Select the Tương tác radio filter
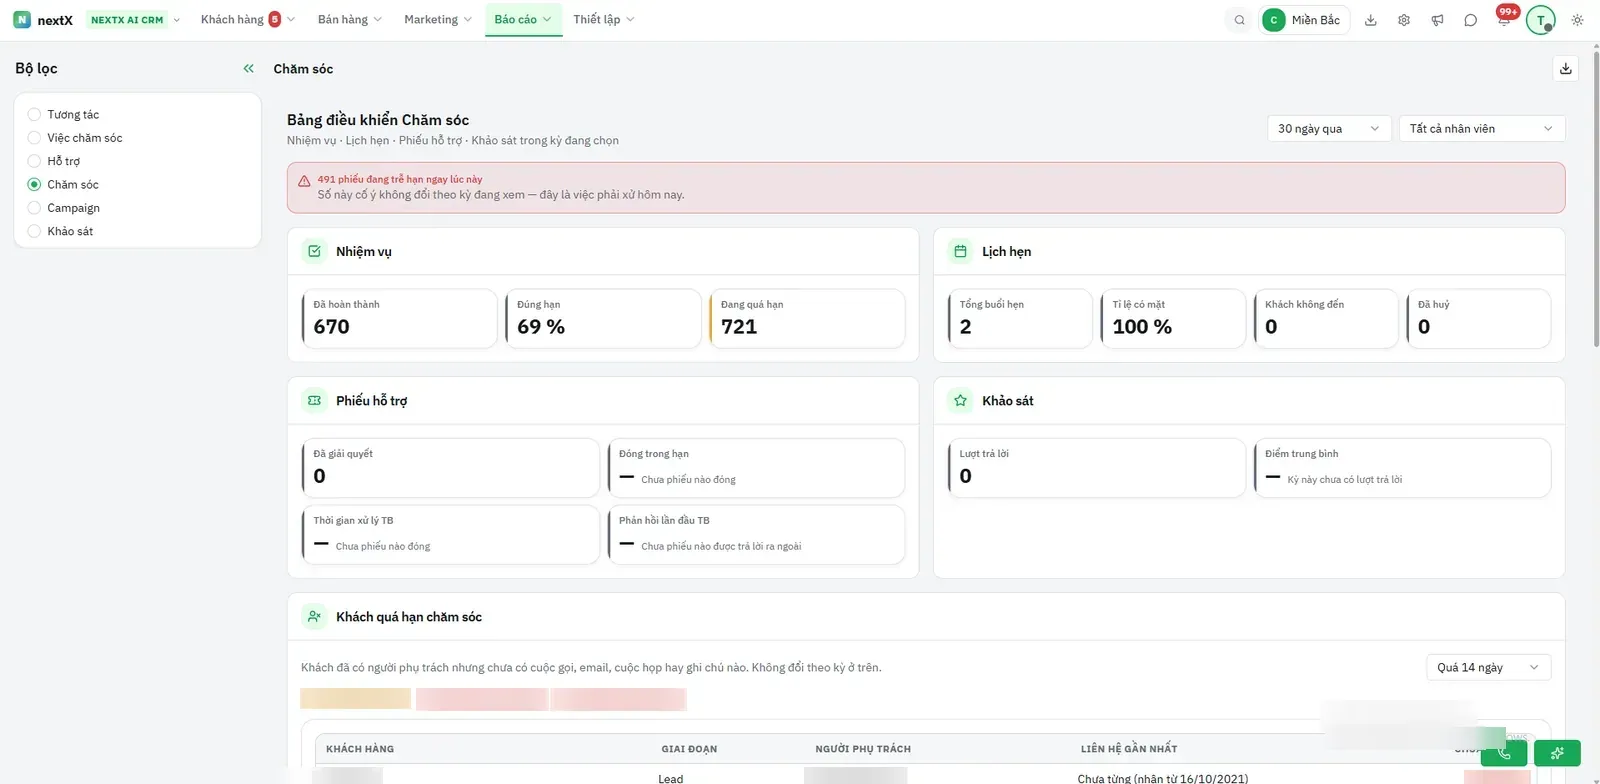This screenshot has width=1600, height=784. [x=34, y=115]
